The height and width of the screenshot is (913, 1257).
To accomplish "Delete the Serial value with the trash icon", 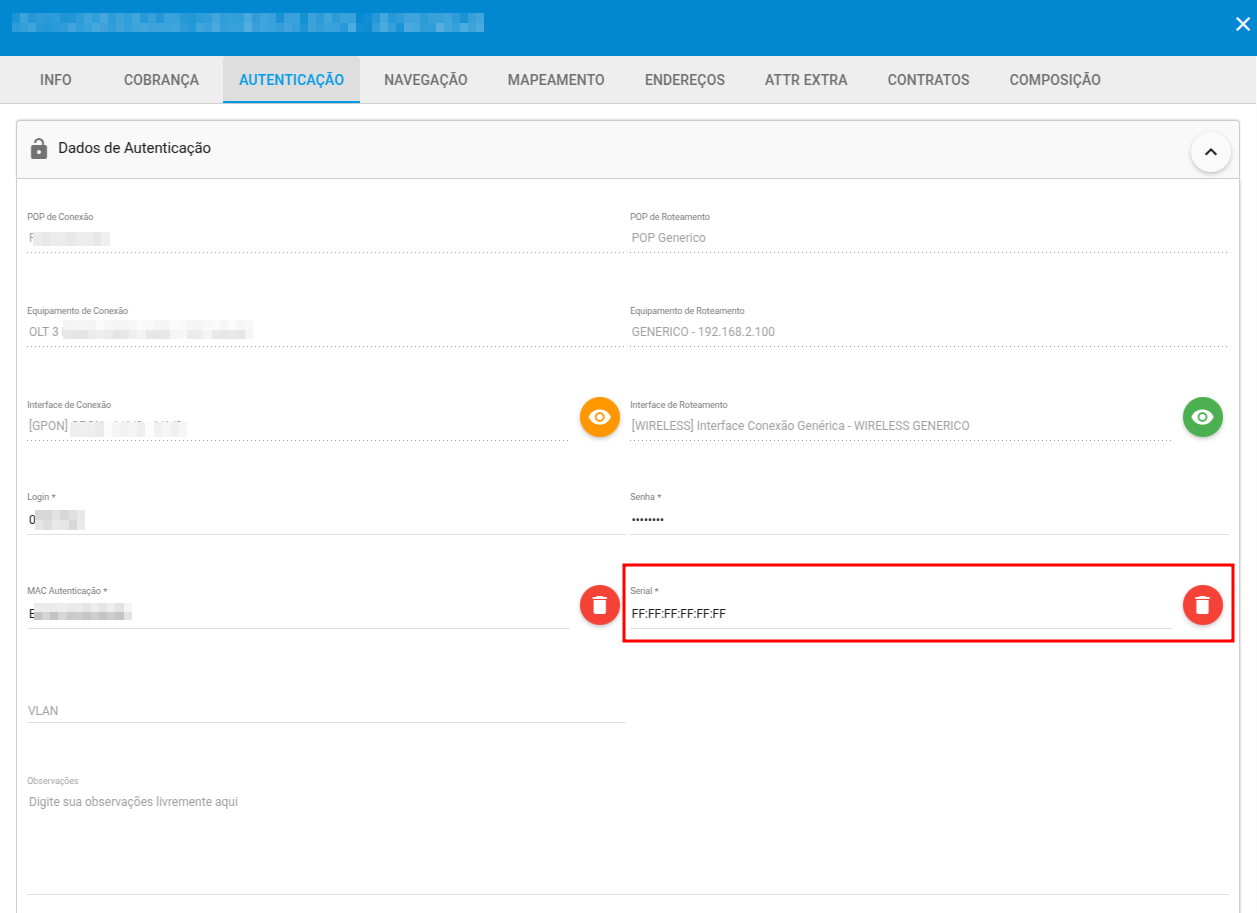I will (x=1203, y=605).
